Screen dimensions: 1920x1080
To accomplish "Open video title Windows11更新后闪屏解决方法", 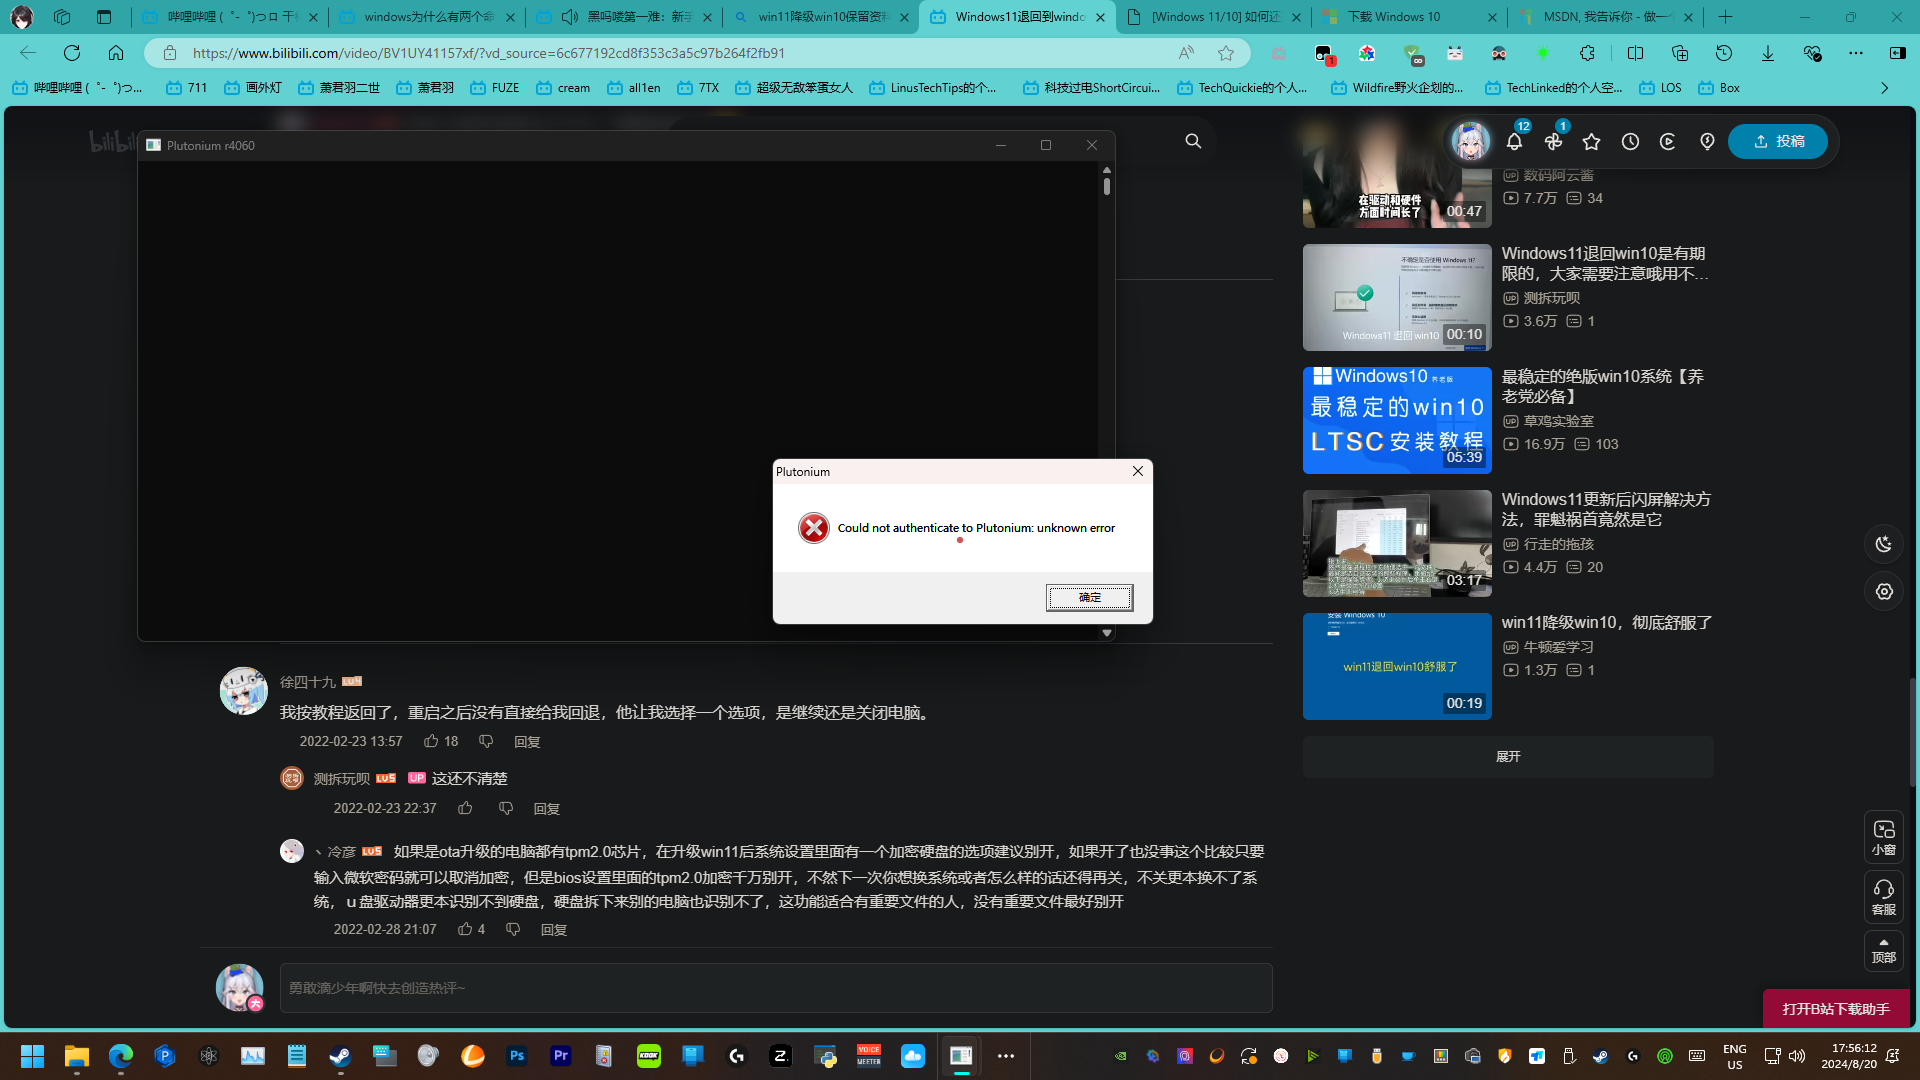I will pyautogui.click(x=1606, y=509).
